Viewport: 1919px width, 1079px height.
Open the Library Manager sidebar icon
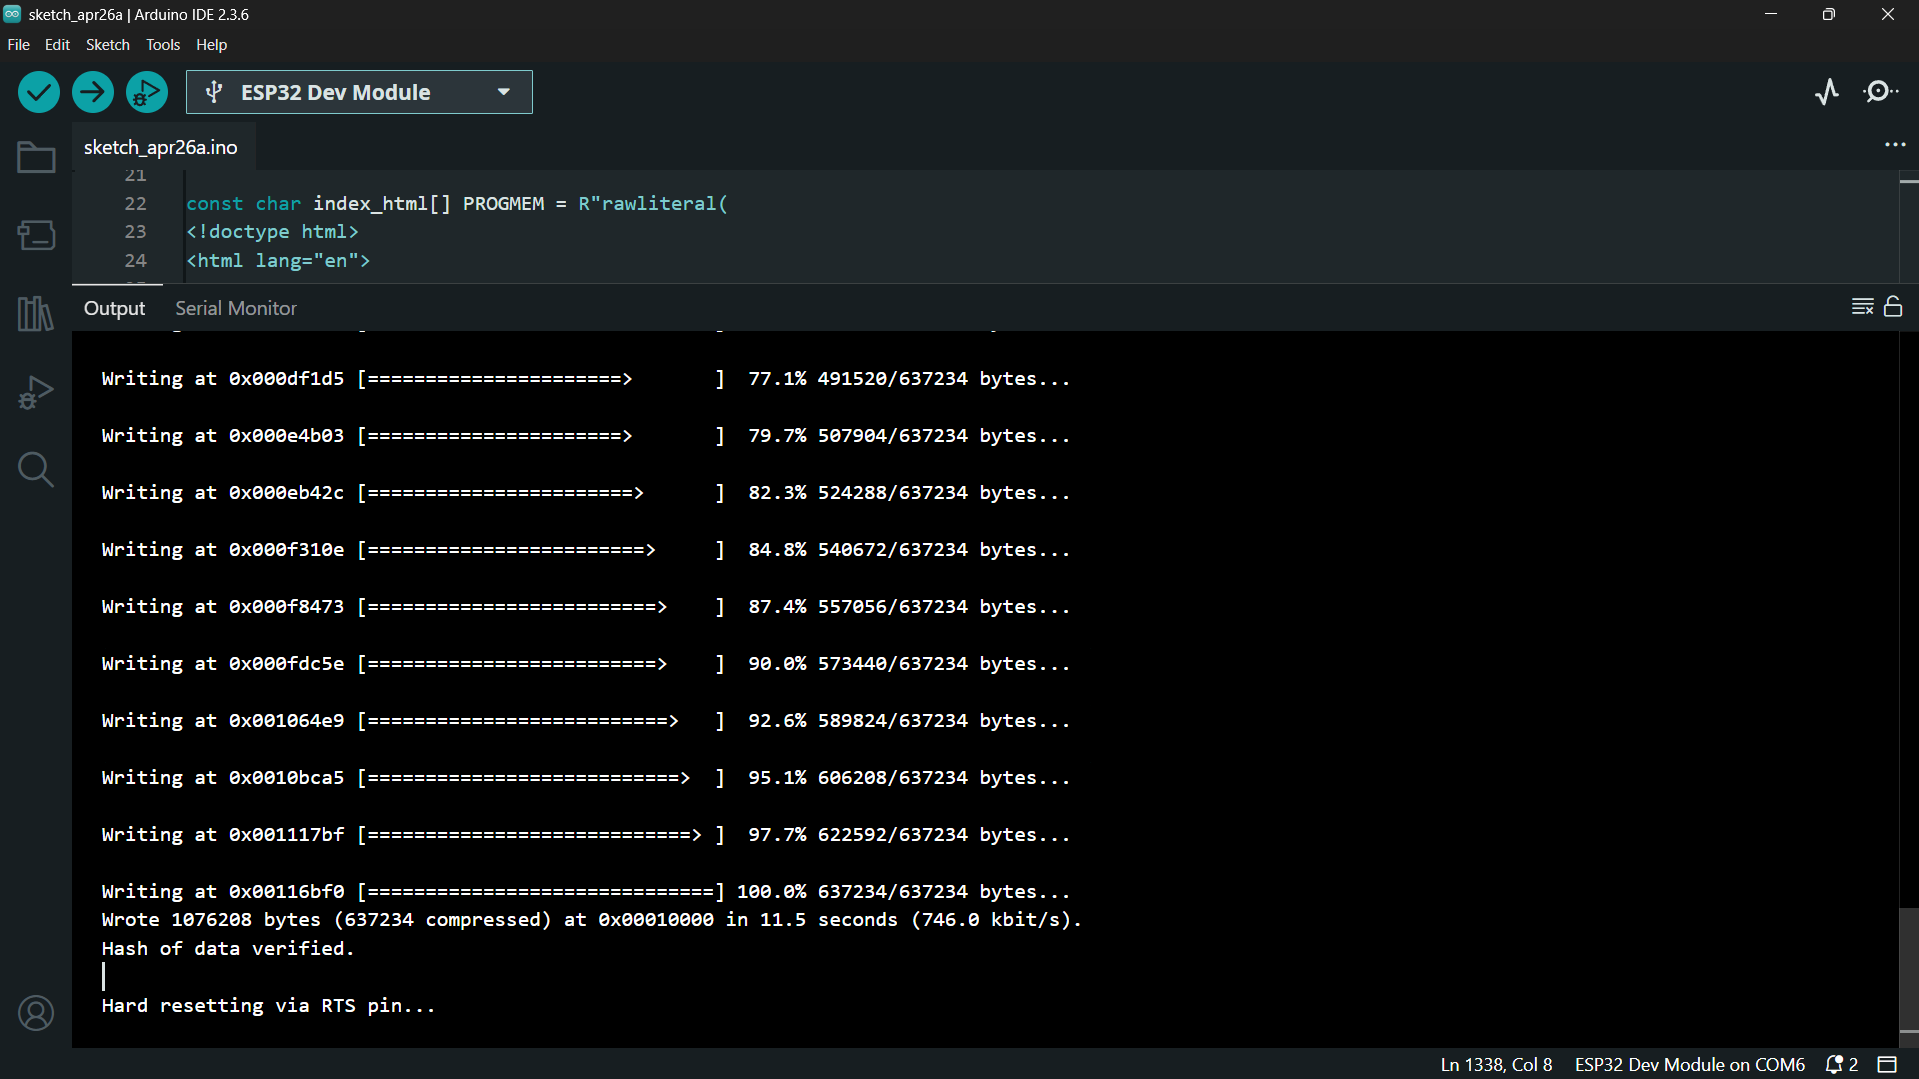[36, 313]
